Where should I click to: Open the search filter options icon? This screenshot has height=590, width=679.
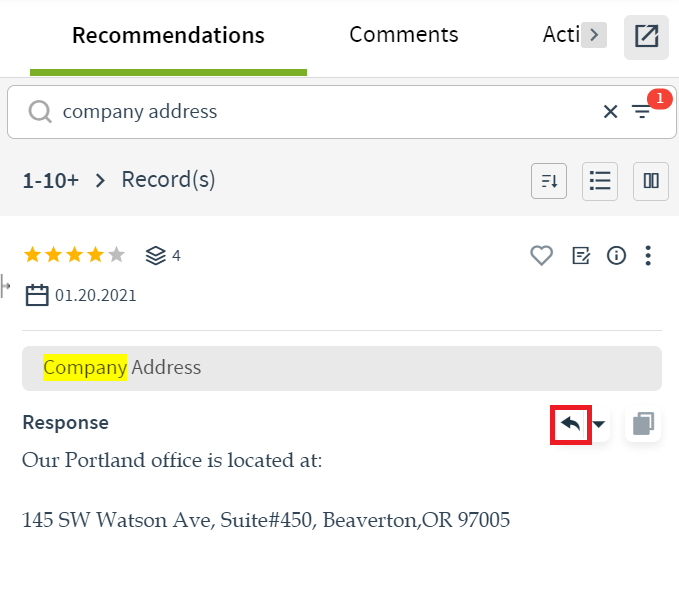click(641, 112)
